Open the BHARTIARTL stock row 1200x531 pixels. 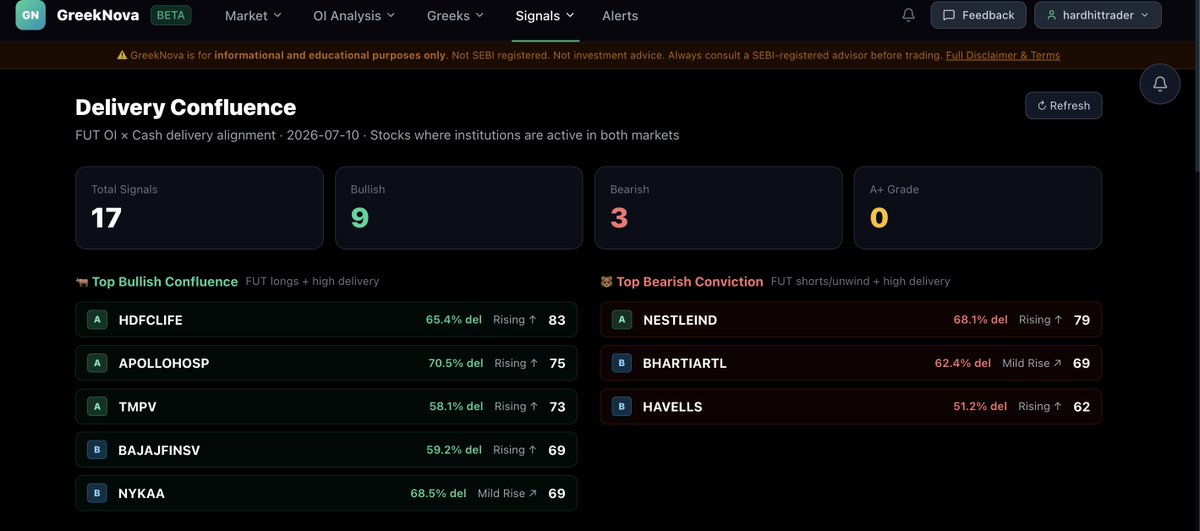click(x=851, y=363)
